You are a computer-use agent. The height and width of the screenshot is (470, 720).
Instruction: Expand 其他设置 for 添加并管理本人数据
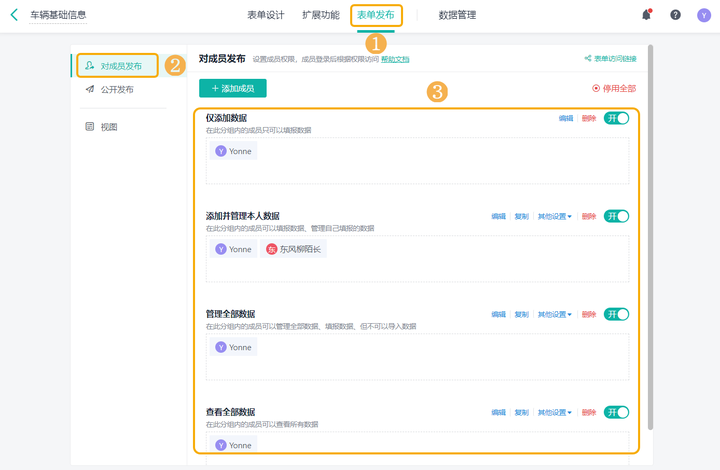tap(555, 216)
